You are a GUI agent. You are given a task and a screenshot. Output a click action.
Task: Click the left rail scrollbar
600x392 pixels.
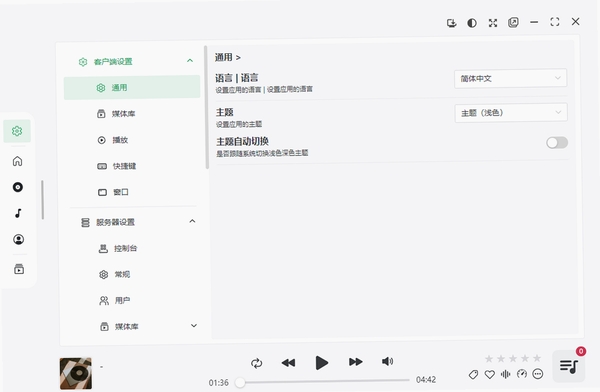point(42,200)
